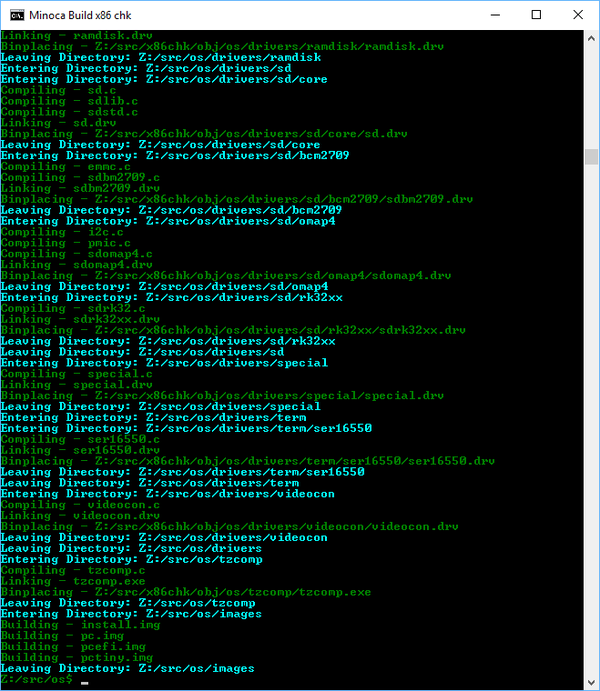Click the 'Linking - ser16550.drv' line

coord(80,450)
